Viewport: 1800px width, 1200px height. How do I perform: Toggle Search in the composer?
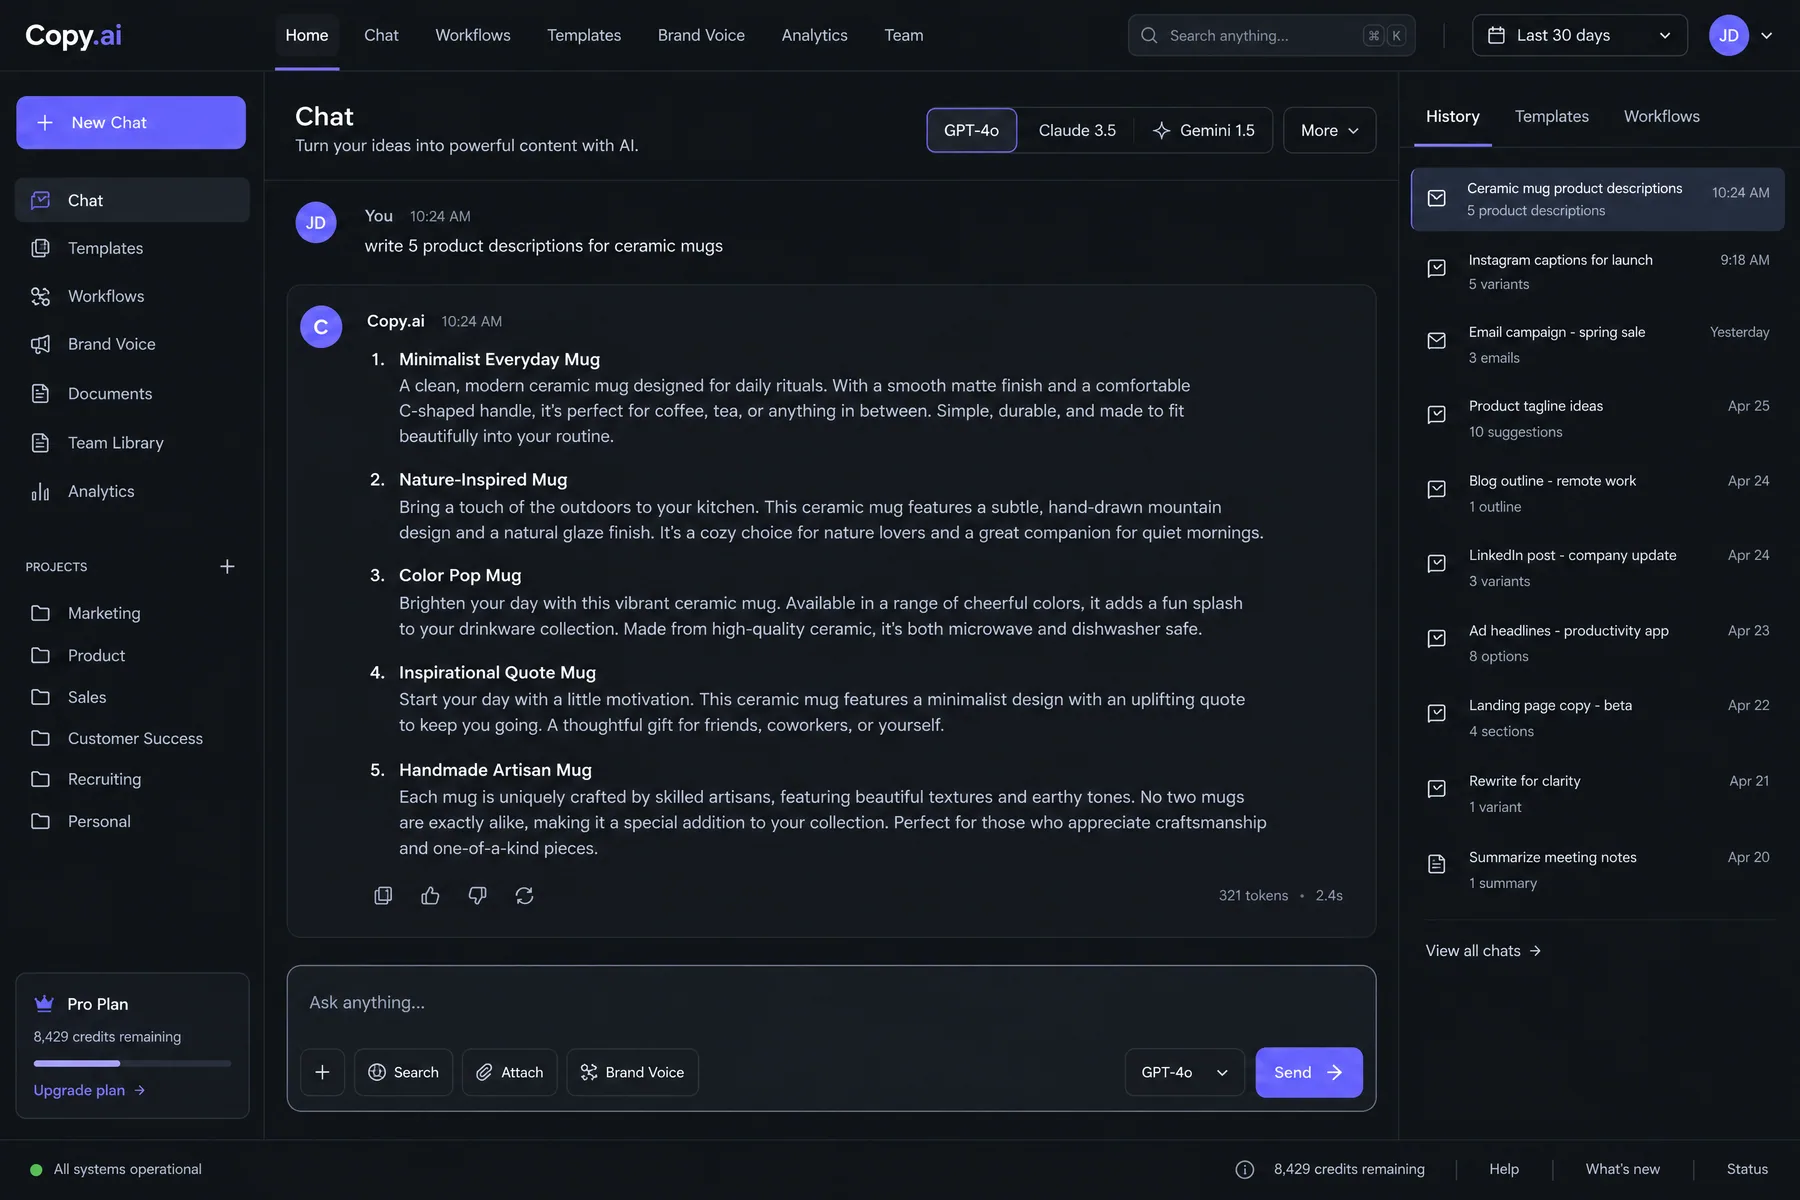click(x=403, y=1072)
